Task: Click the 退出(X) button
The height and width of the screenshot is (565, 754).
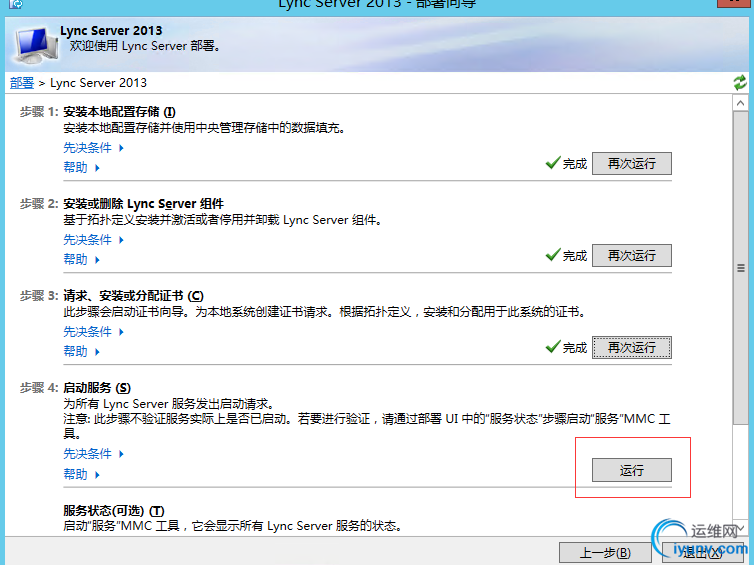Action: click(702, 553)
